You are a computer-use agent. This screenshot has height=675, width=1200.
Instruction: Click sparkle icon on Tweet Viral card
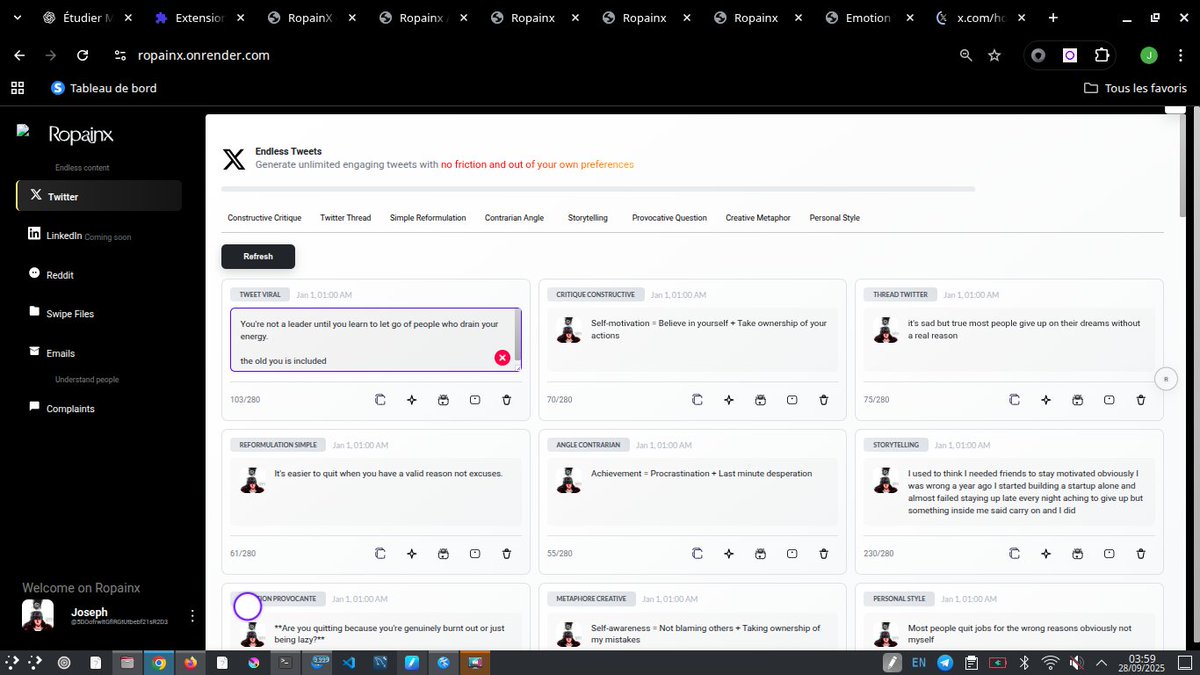coord(412,400)
